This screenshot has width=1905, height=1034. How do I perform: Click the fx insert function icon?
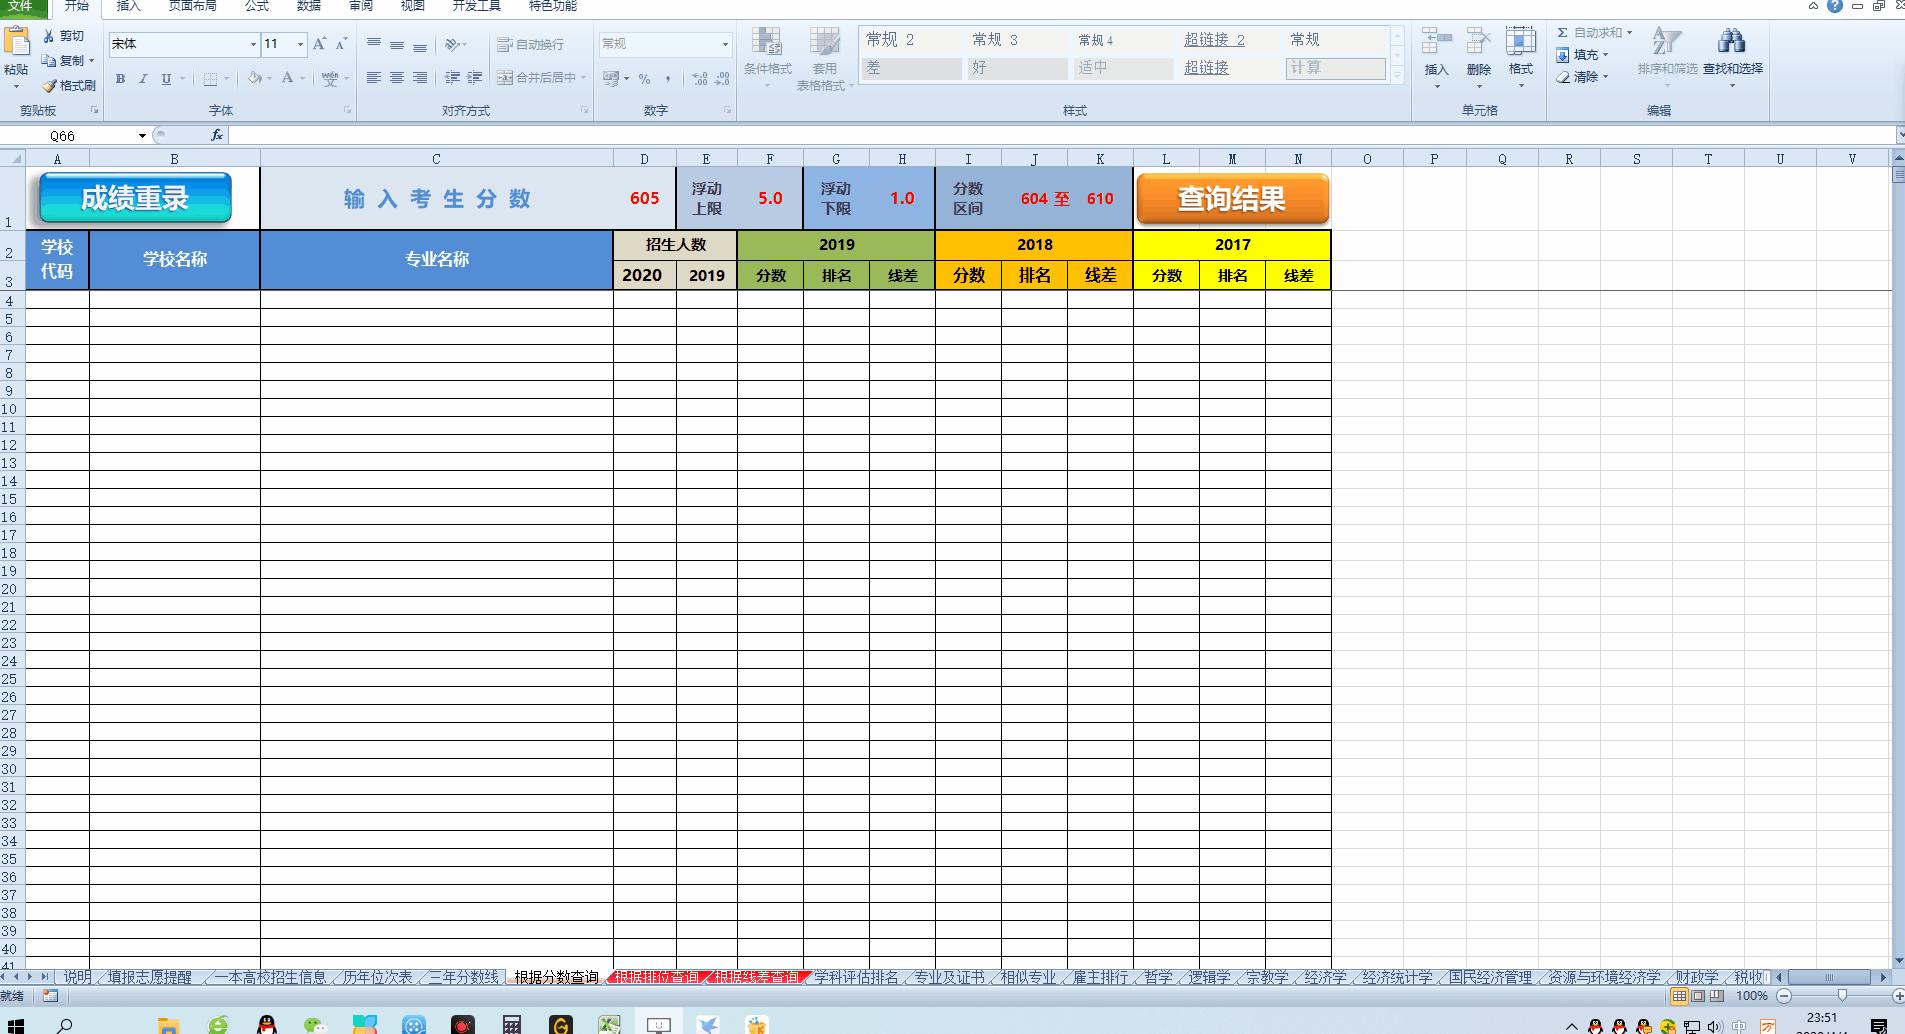point(217,135)
